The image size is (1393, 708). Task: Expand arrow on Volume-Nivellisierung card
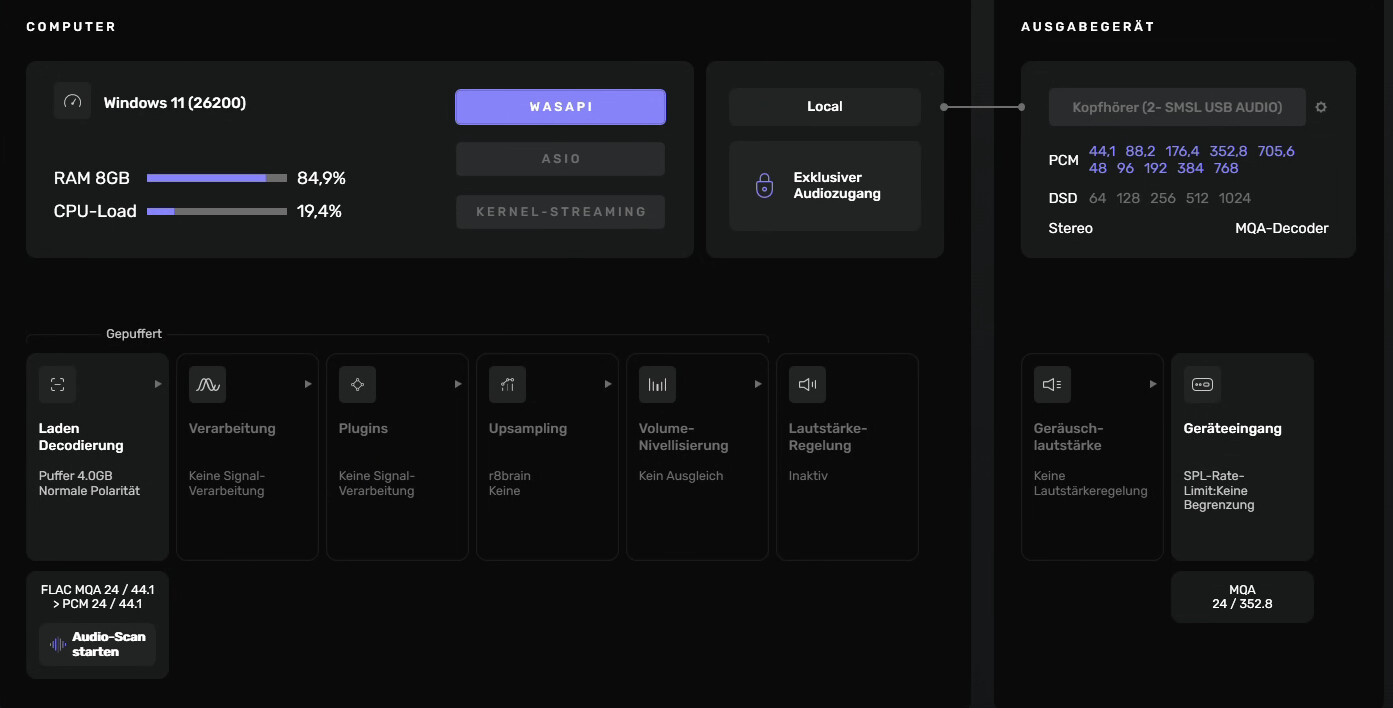(758, 384)
